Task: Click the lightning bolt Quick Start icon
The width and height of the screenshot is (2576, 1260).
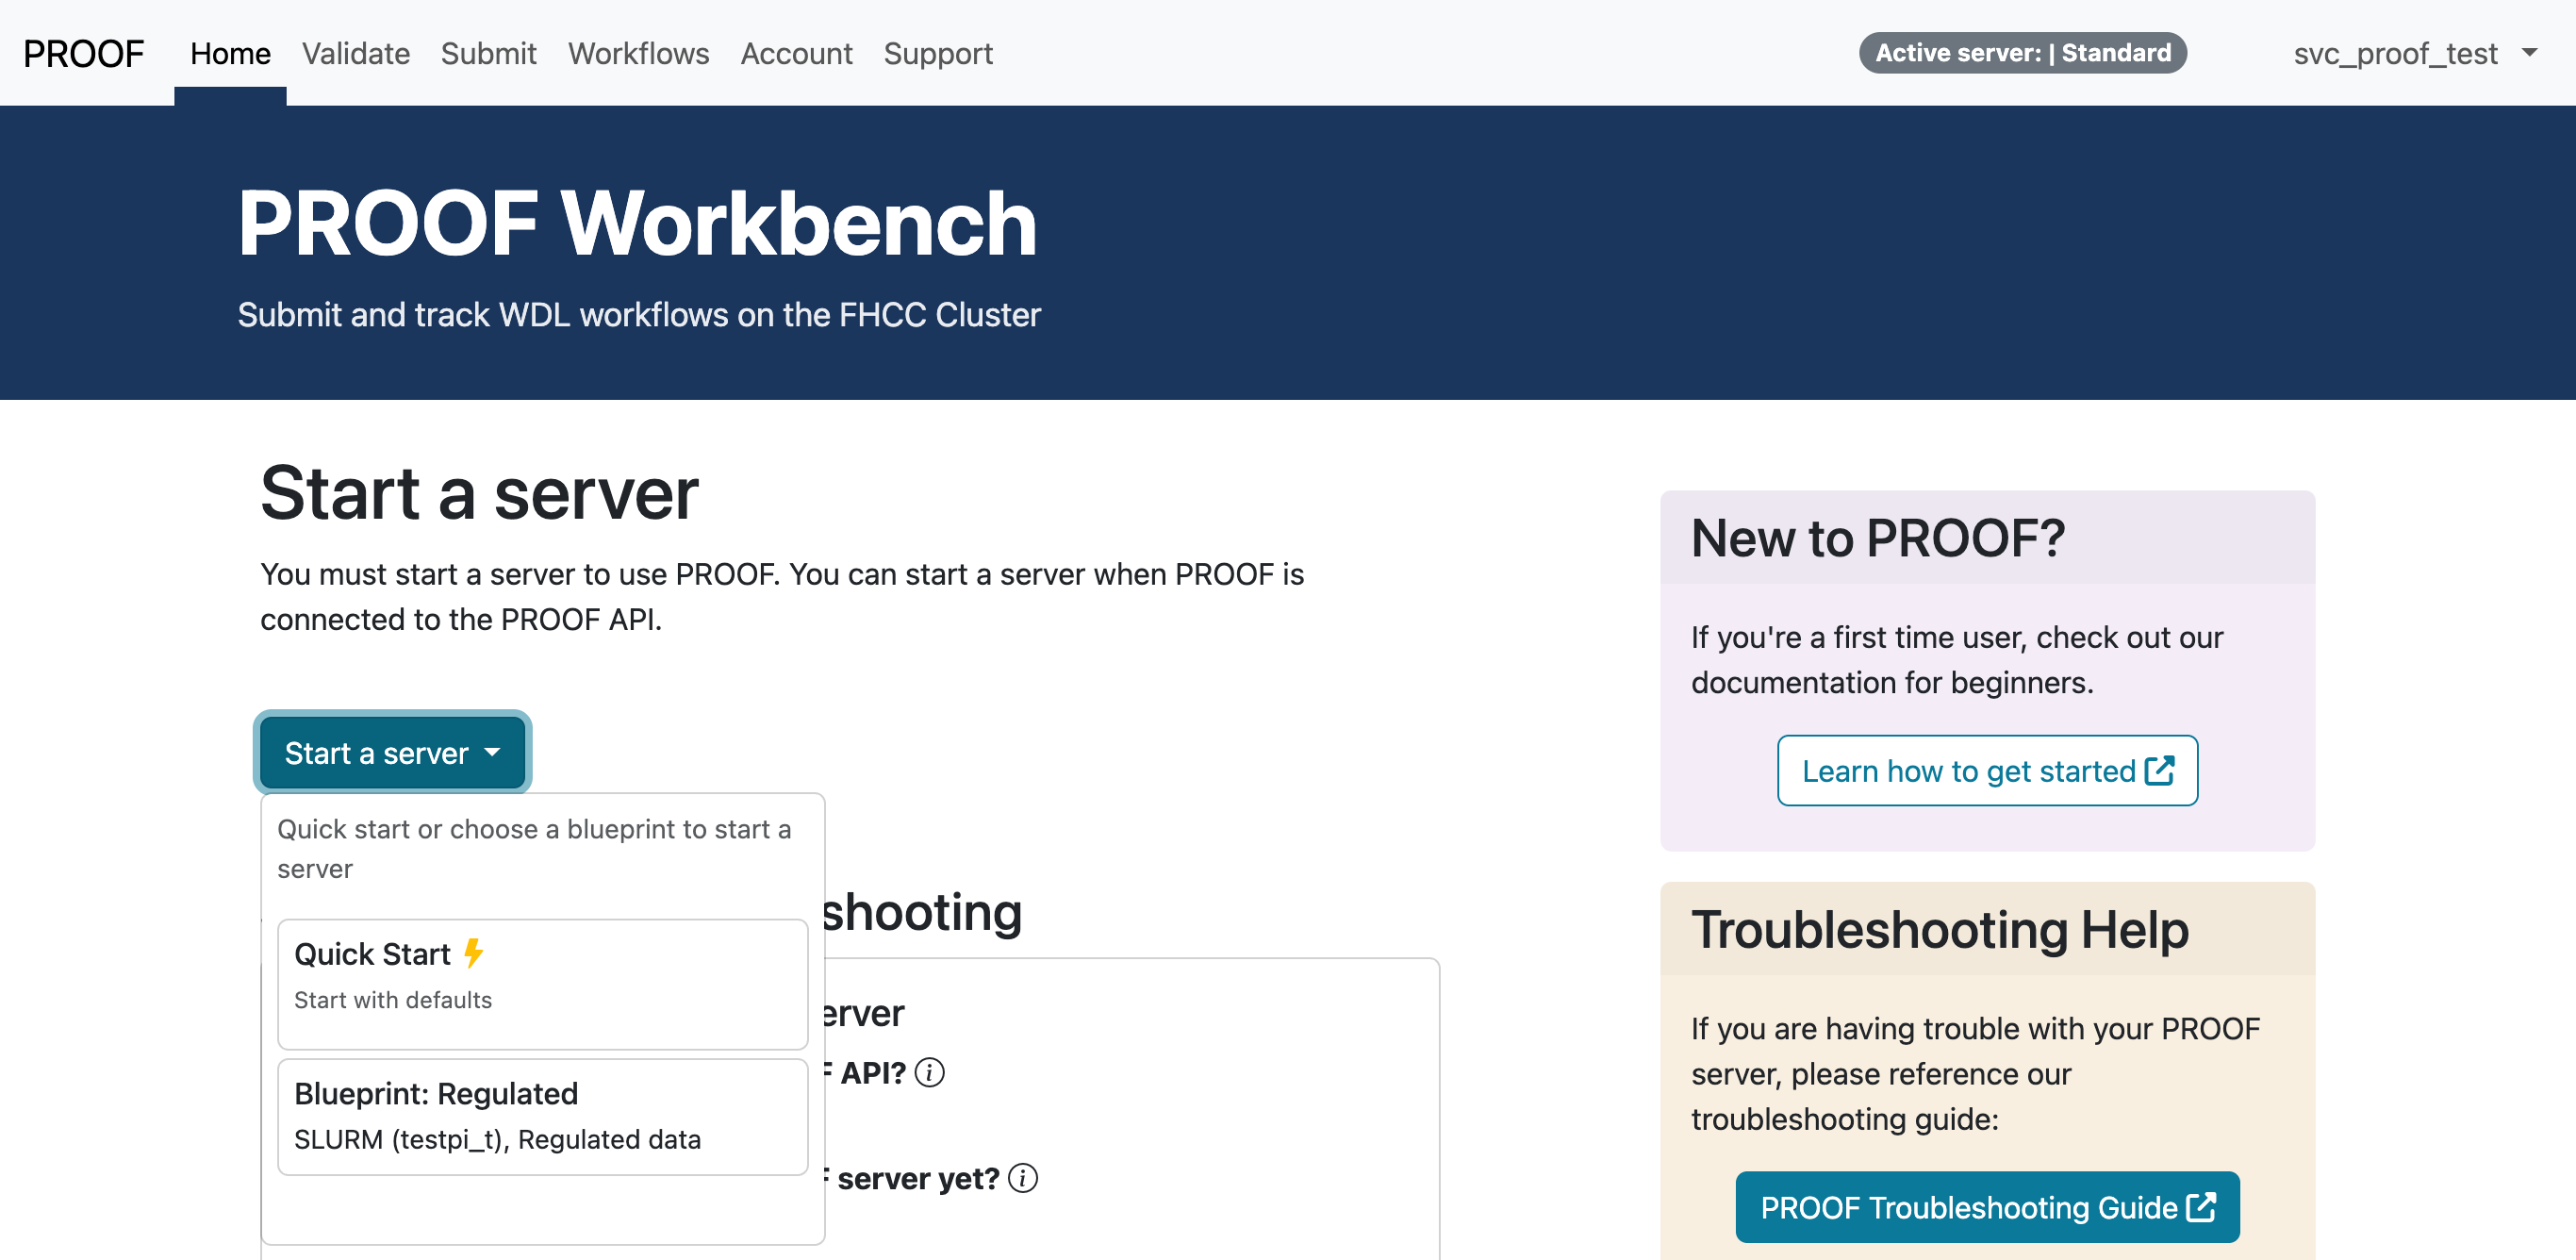Action: click(x=474, y=953)
